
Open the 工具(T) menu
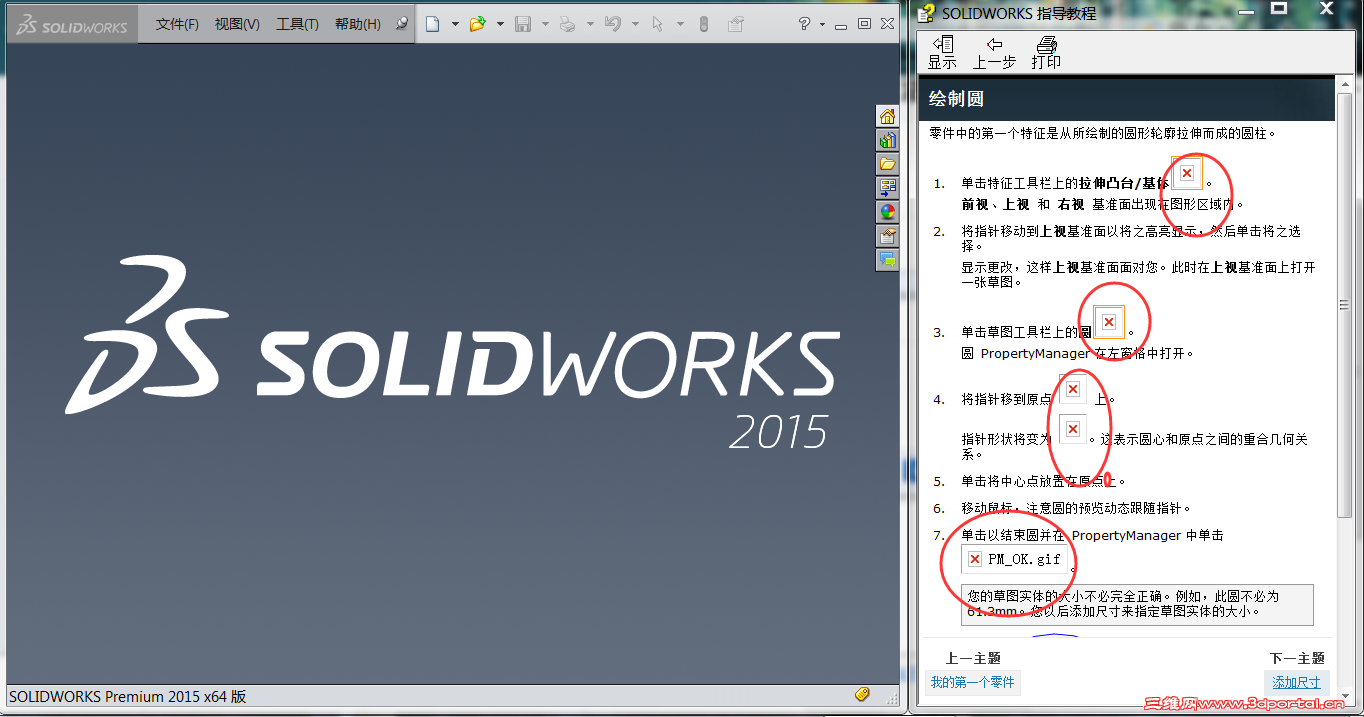[297, 24]
